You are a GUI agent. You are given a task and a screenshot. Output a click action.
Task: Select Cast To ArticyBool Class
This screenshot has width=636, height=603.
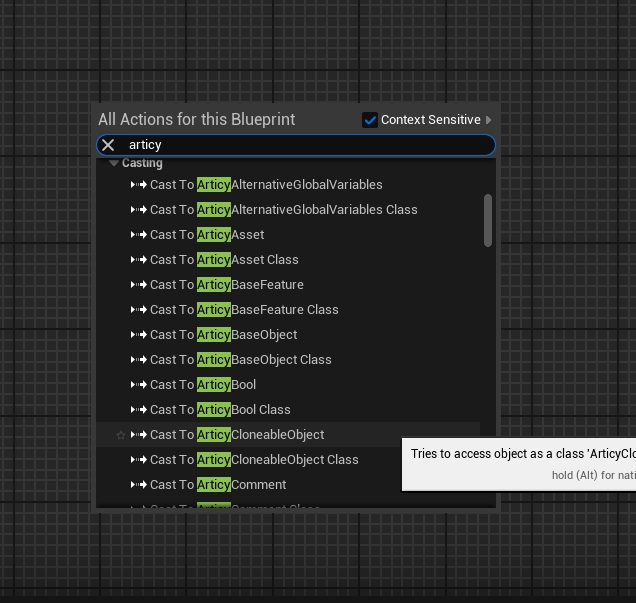(220, 410)
